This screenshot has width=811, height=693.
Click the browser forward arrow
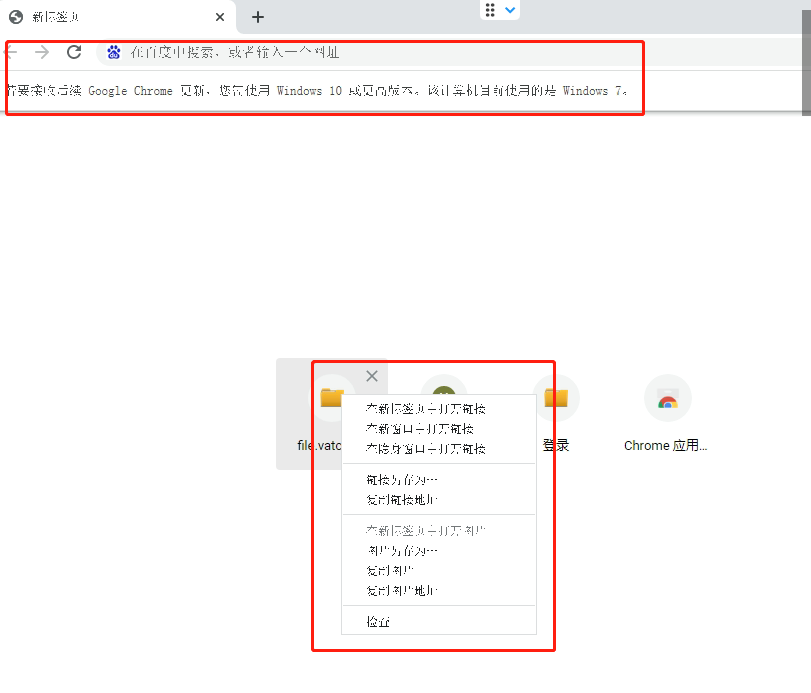39,51
